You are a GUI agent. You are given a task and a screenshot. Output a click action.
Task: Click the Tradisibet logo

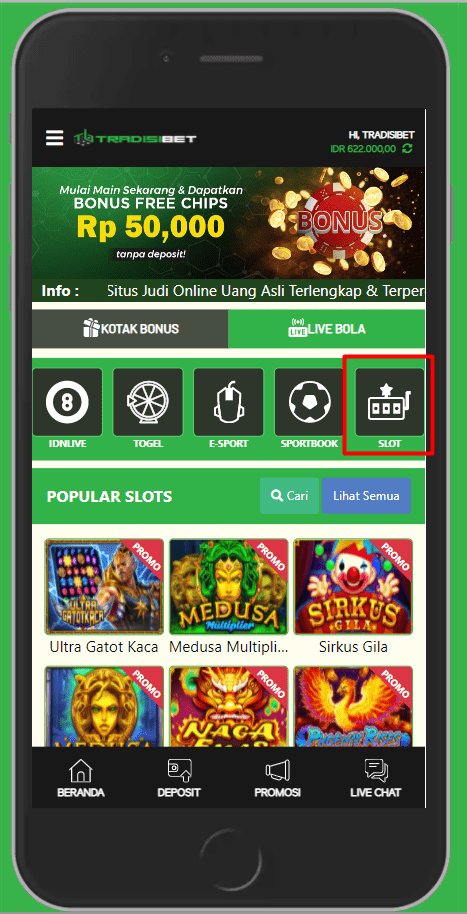point(135,138)
